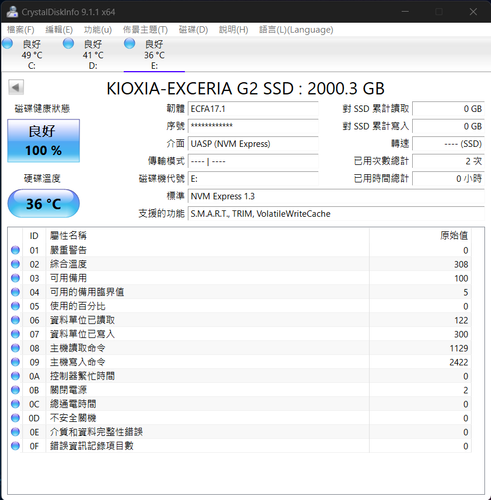This screenshot has width=491, height=500.
Task: Click the standard field NVM Express 1.3
Action: (336, 196)
